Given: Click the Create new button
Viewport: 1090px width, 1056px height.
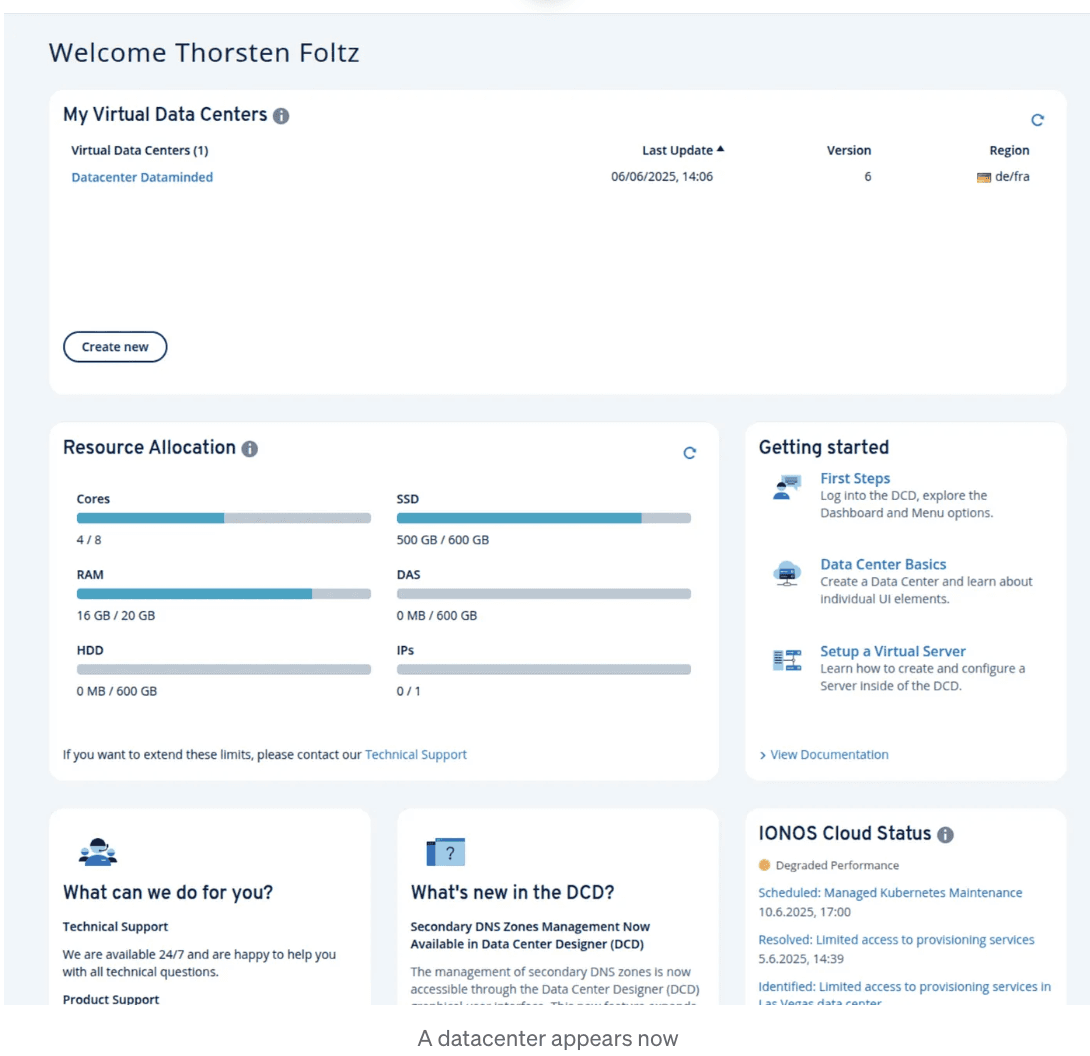Looking at the screenshot, I should pos(115,347).
